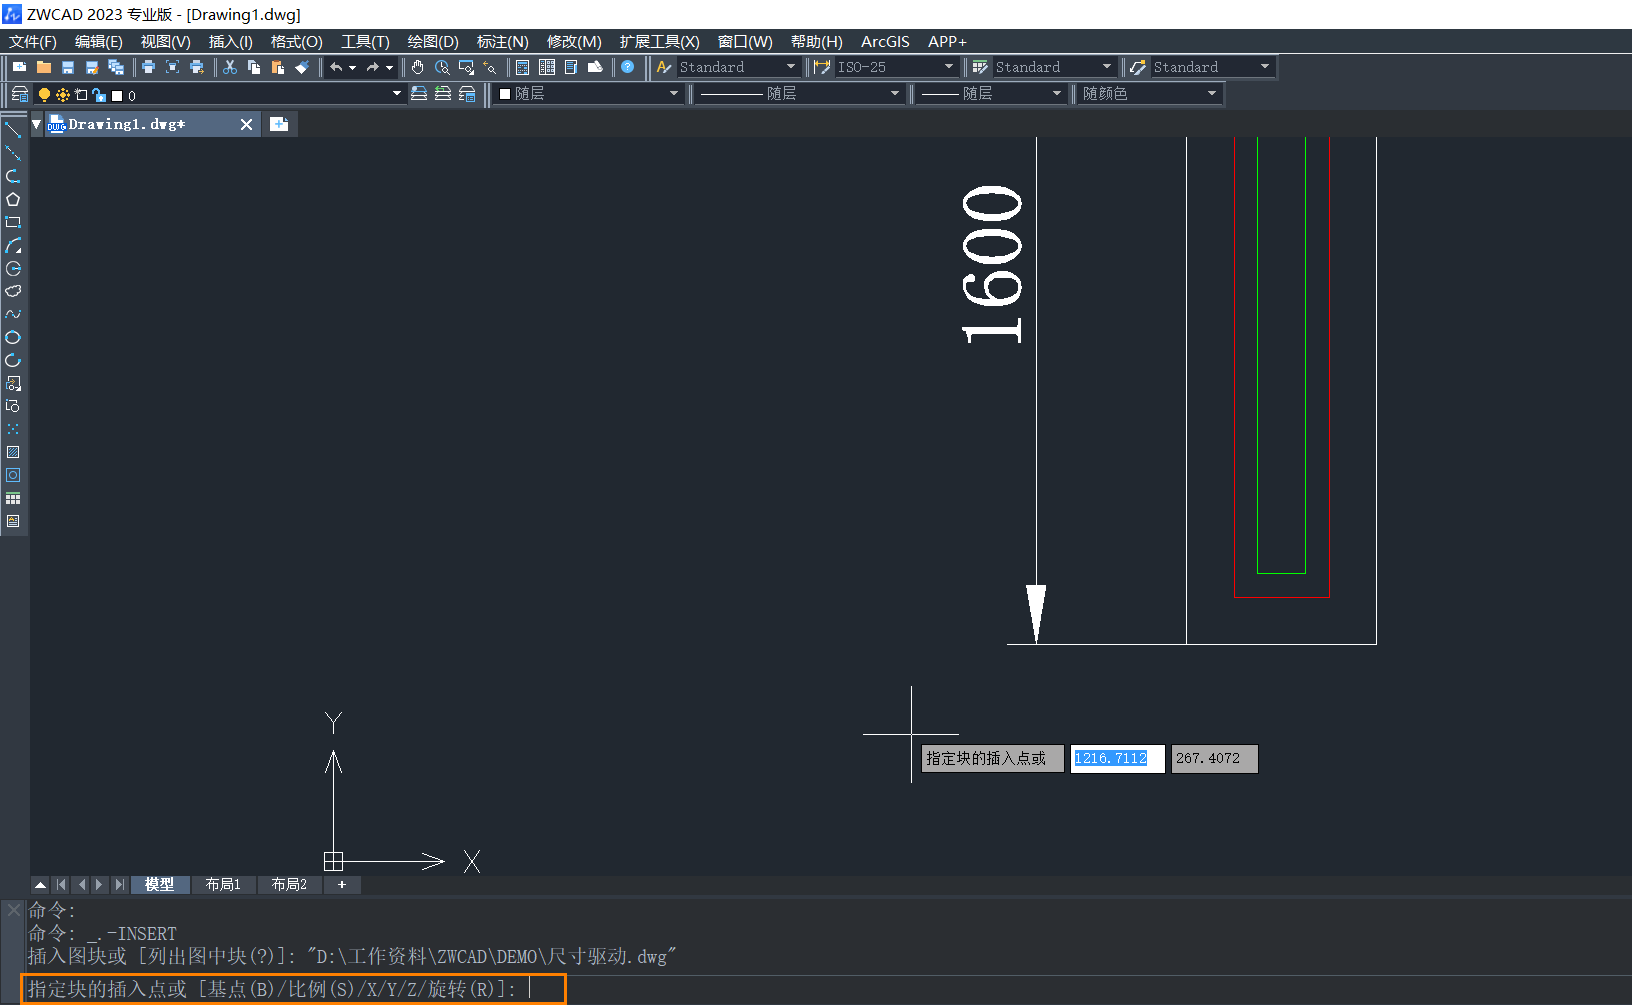1632x1005 pixels.
Task: Expand the redo history dropdown arrow
Action: 389,68
